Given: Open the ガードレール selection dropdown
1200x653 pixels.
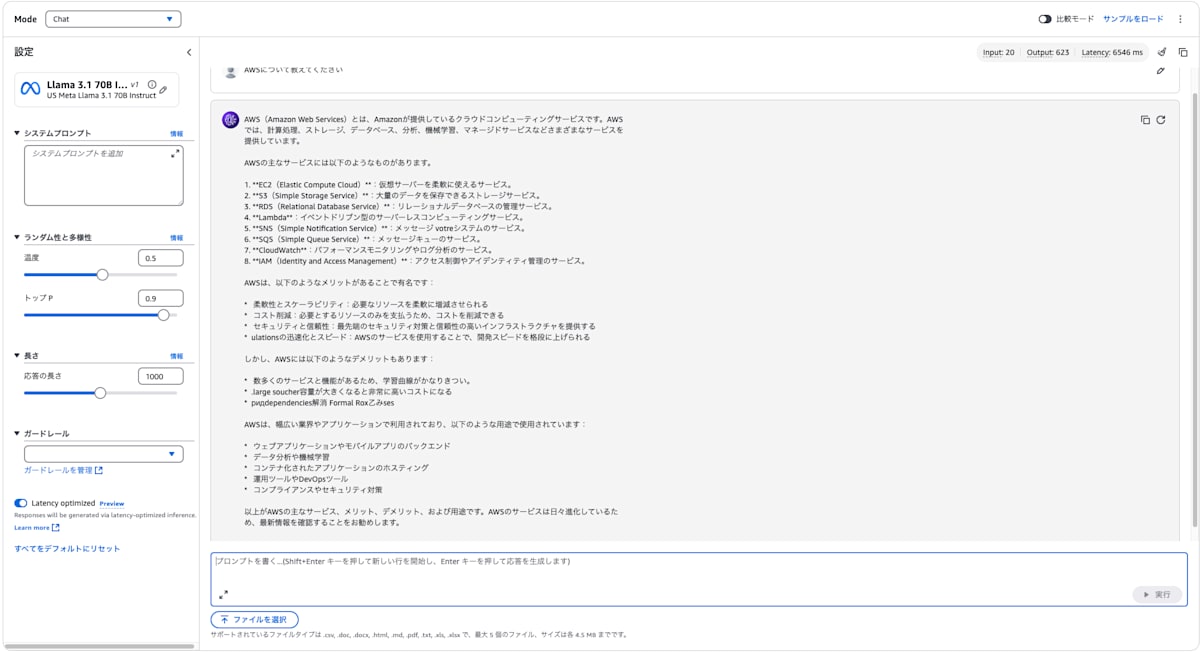Looking at the screenshot, I should coord(104,454).
